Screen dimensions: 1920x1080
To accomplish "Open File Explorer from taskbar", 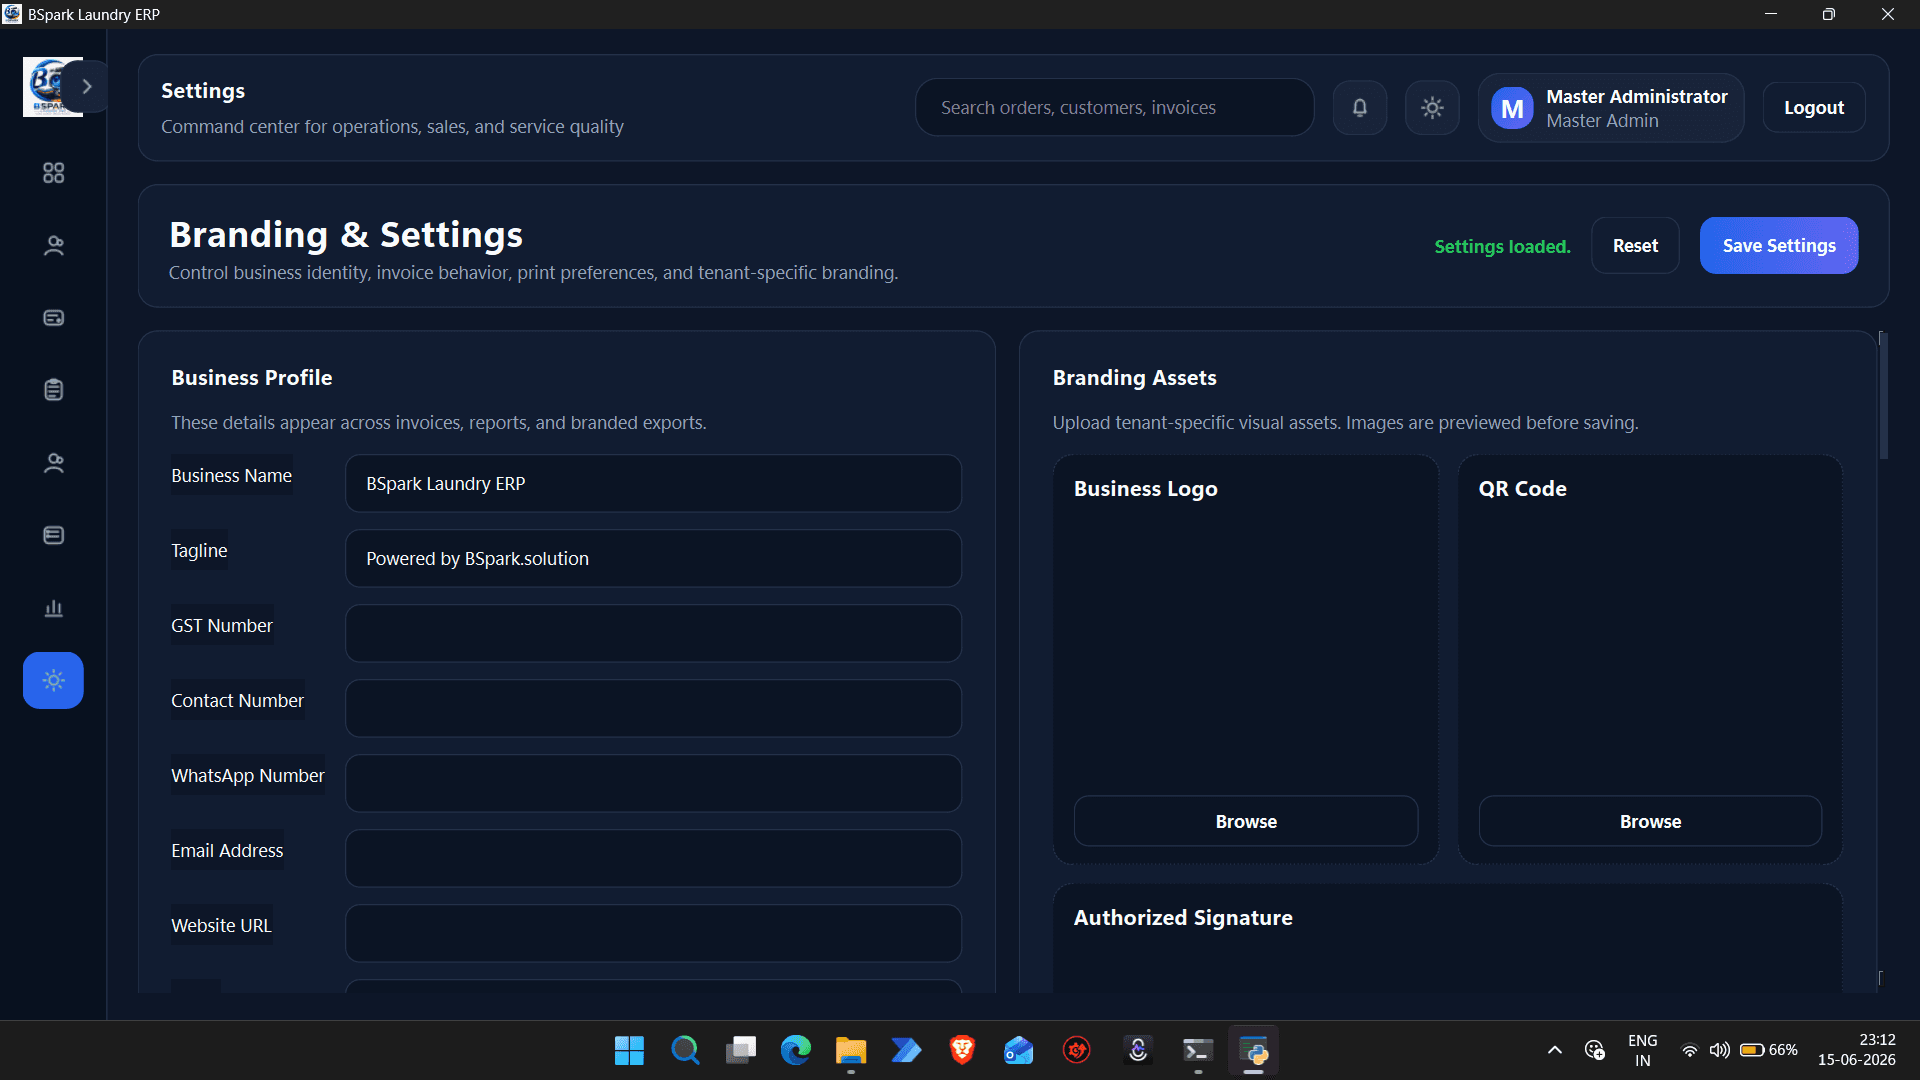I will (x=851, y=1051).
